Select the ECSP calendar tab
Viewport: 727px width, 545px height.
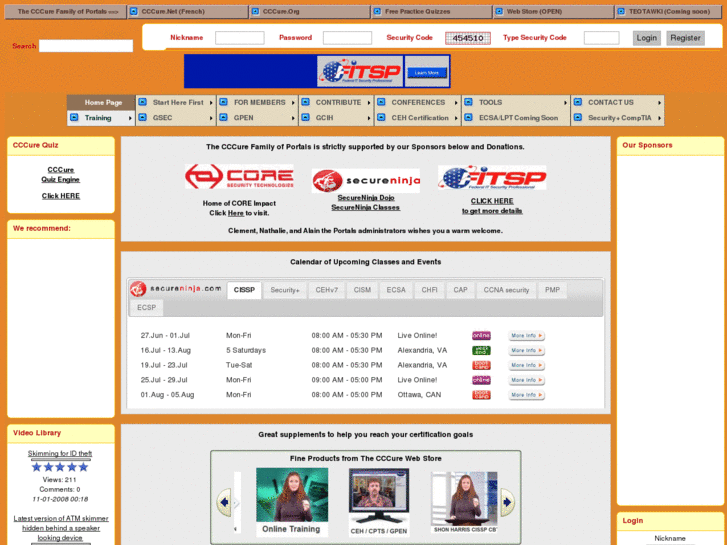(147, 308)
